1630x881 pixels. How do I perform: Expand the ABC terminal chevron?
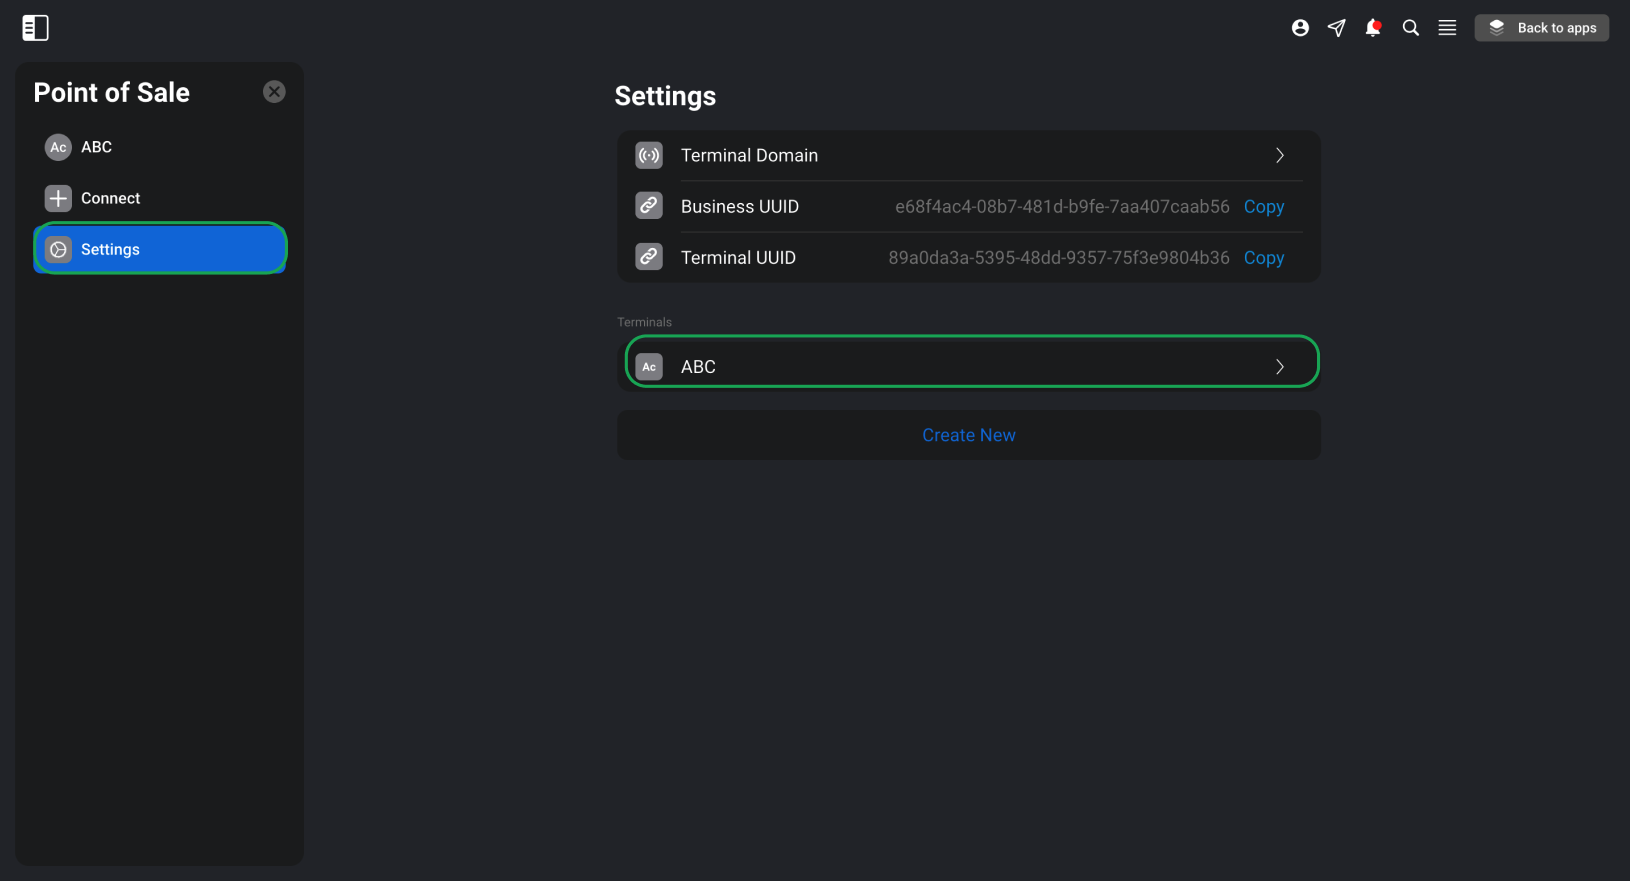(1280, 367)
